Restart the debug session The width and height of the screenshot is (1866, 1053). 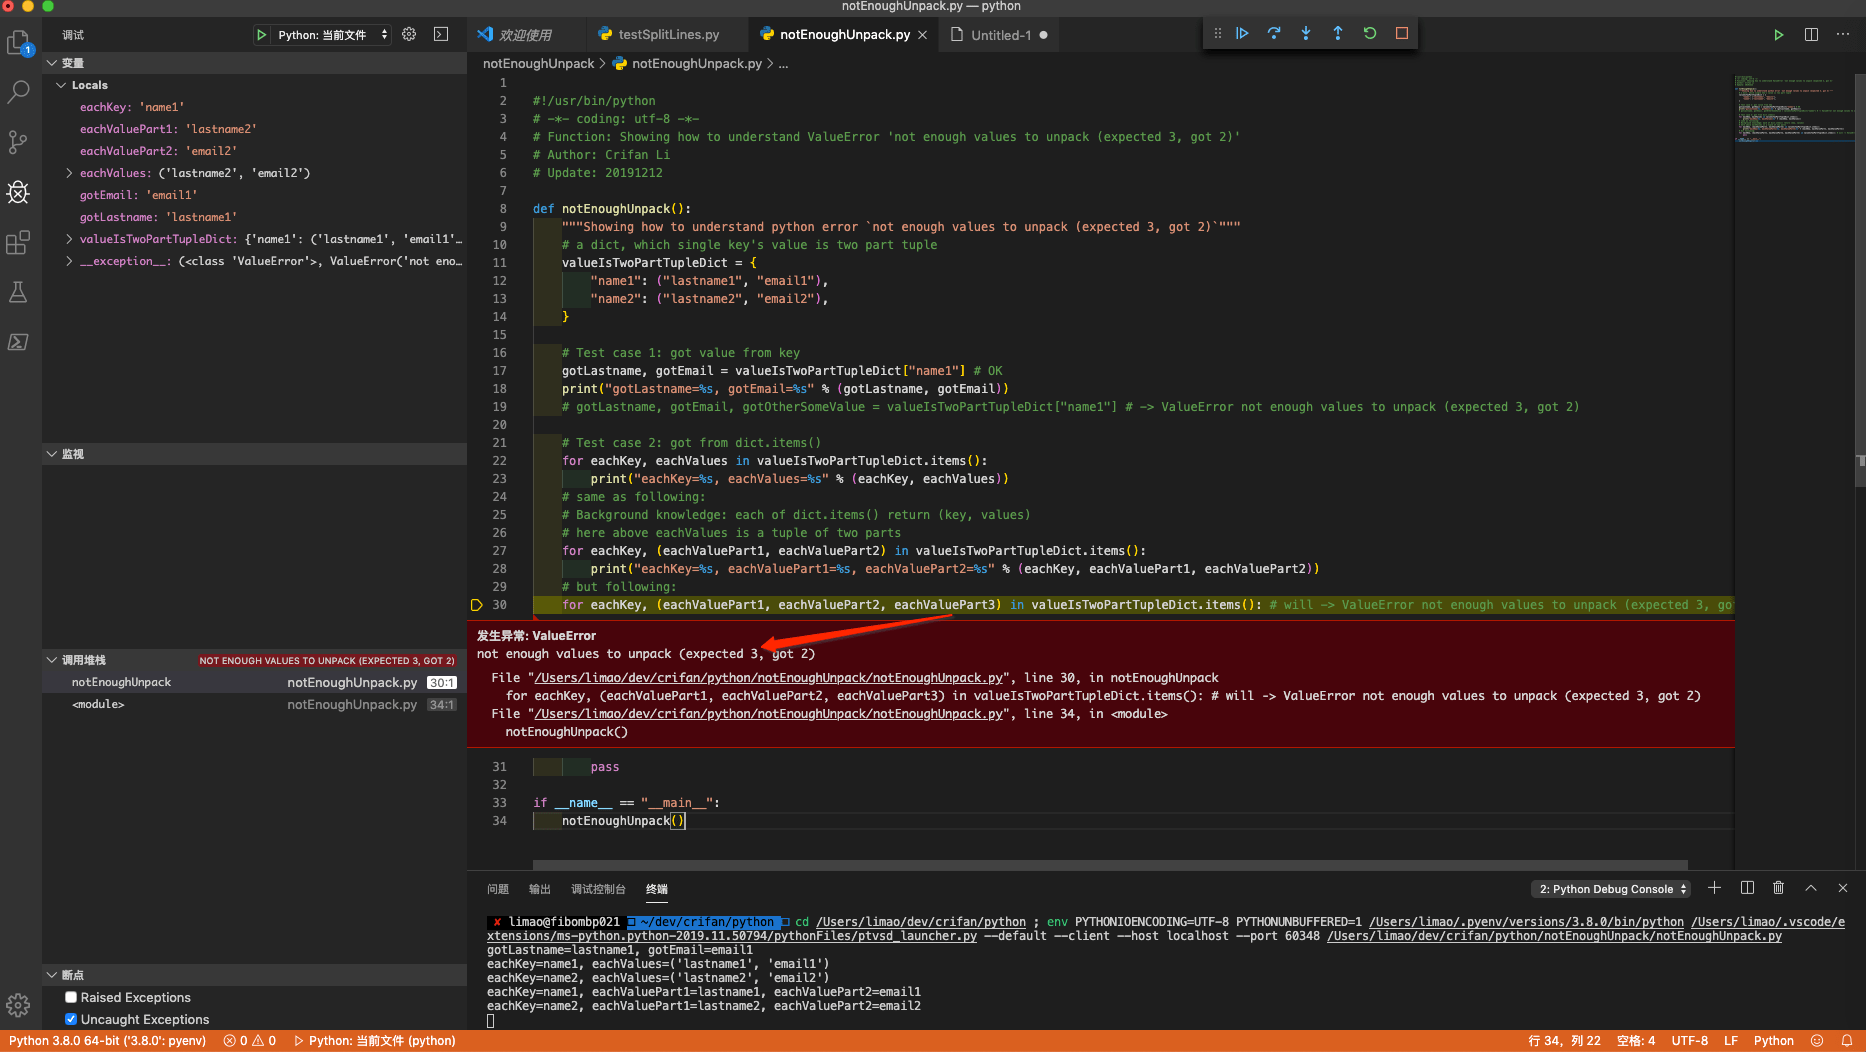1370,33
